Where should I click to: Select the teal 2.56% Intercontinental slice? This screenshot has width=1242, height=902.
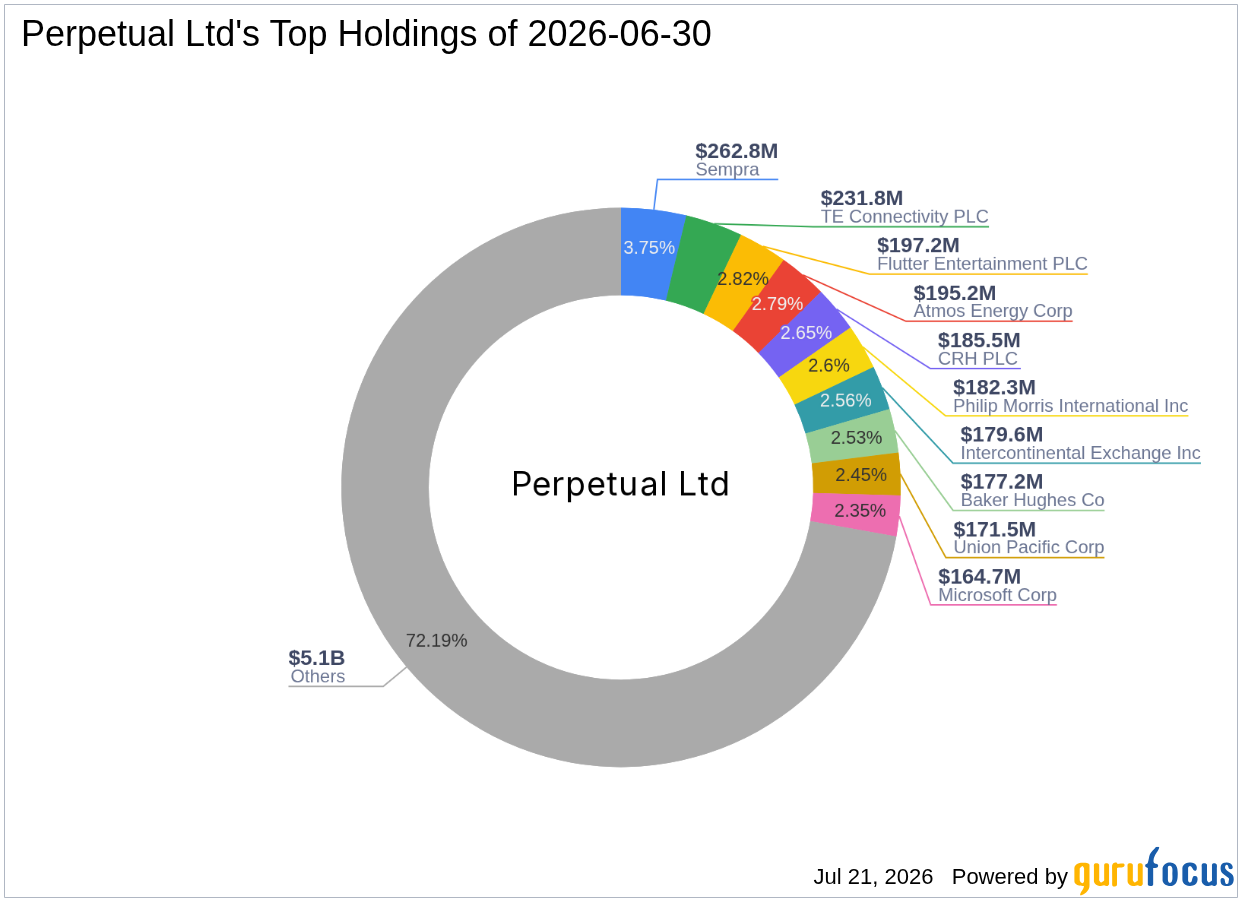pyautogui.click(x=843, y=400)
